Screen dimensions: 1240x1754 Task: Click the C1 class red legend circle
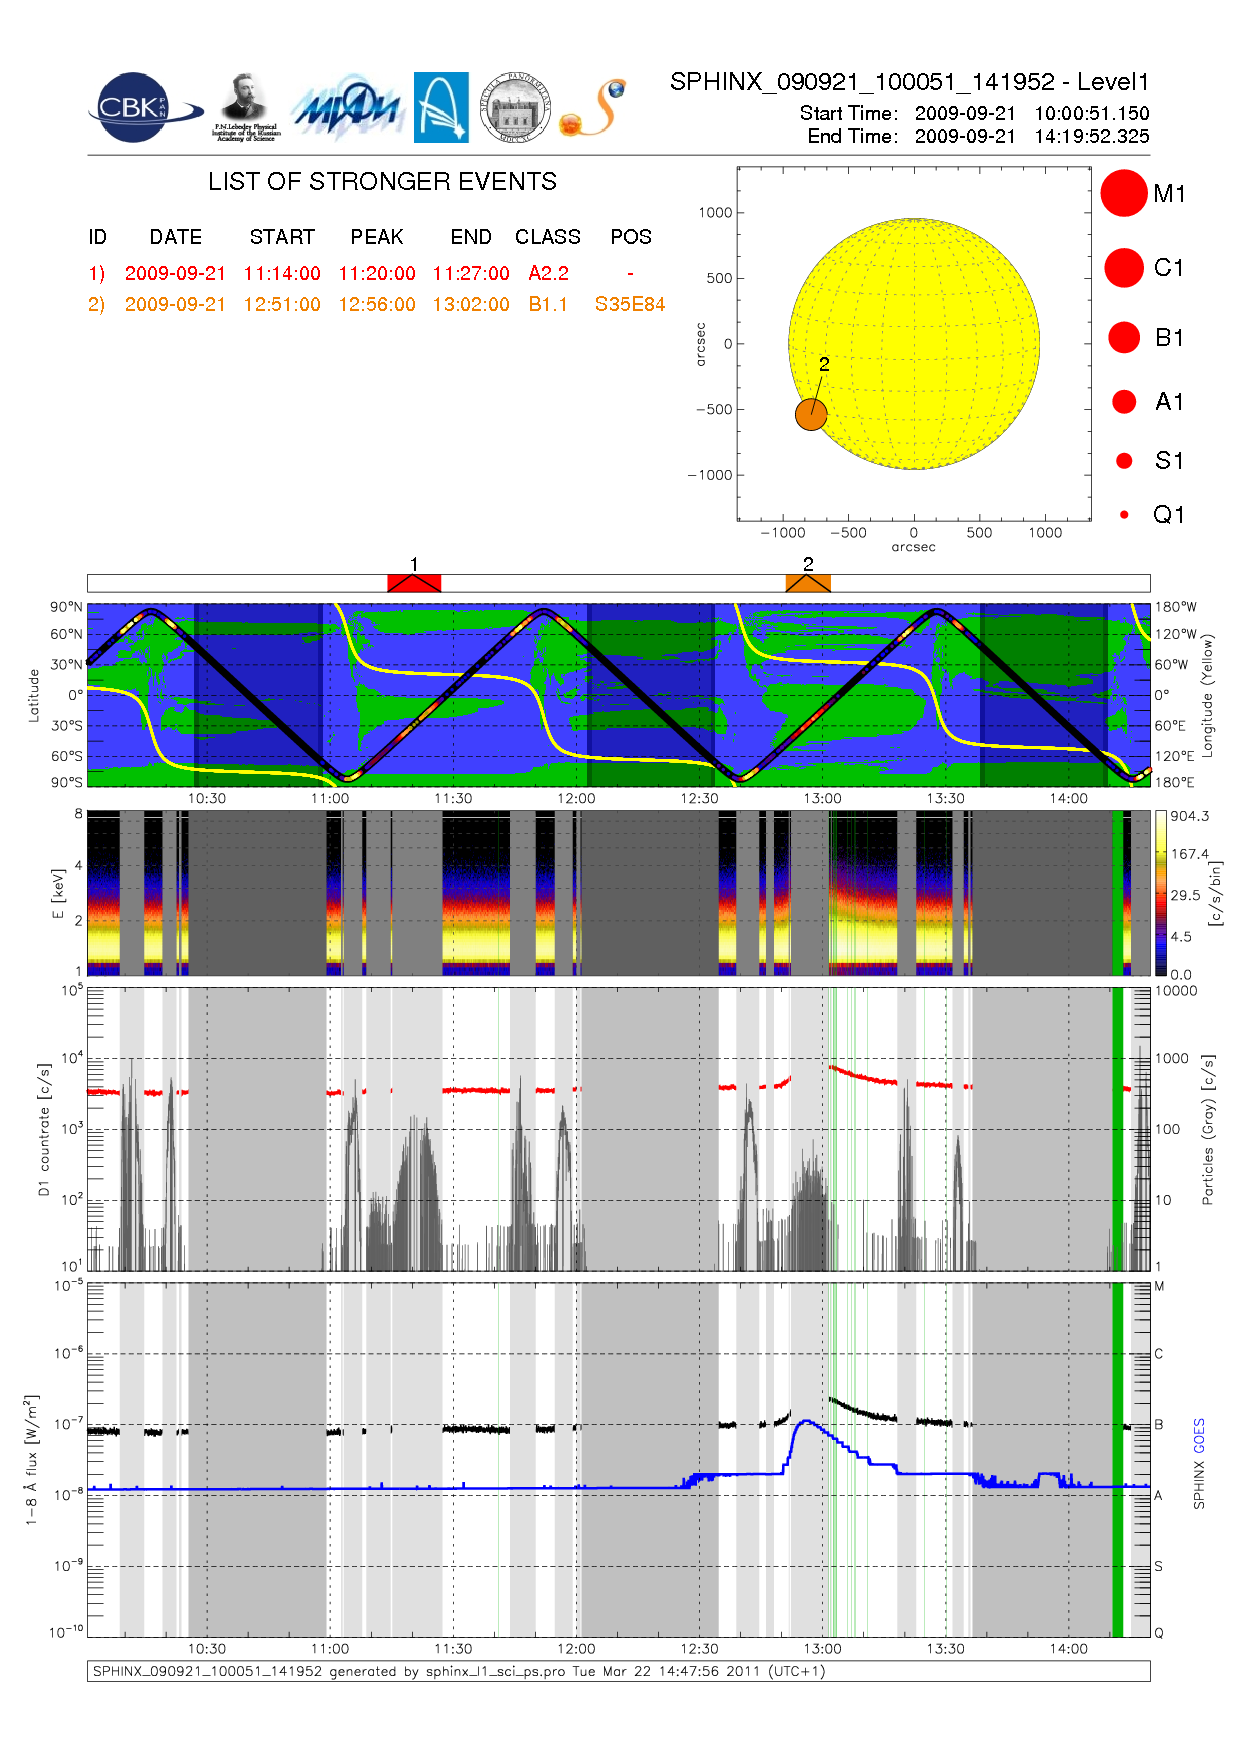[x=1124, y=268]
